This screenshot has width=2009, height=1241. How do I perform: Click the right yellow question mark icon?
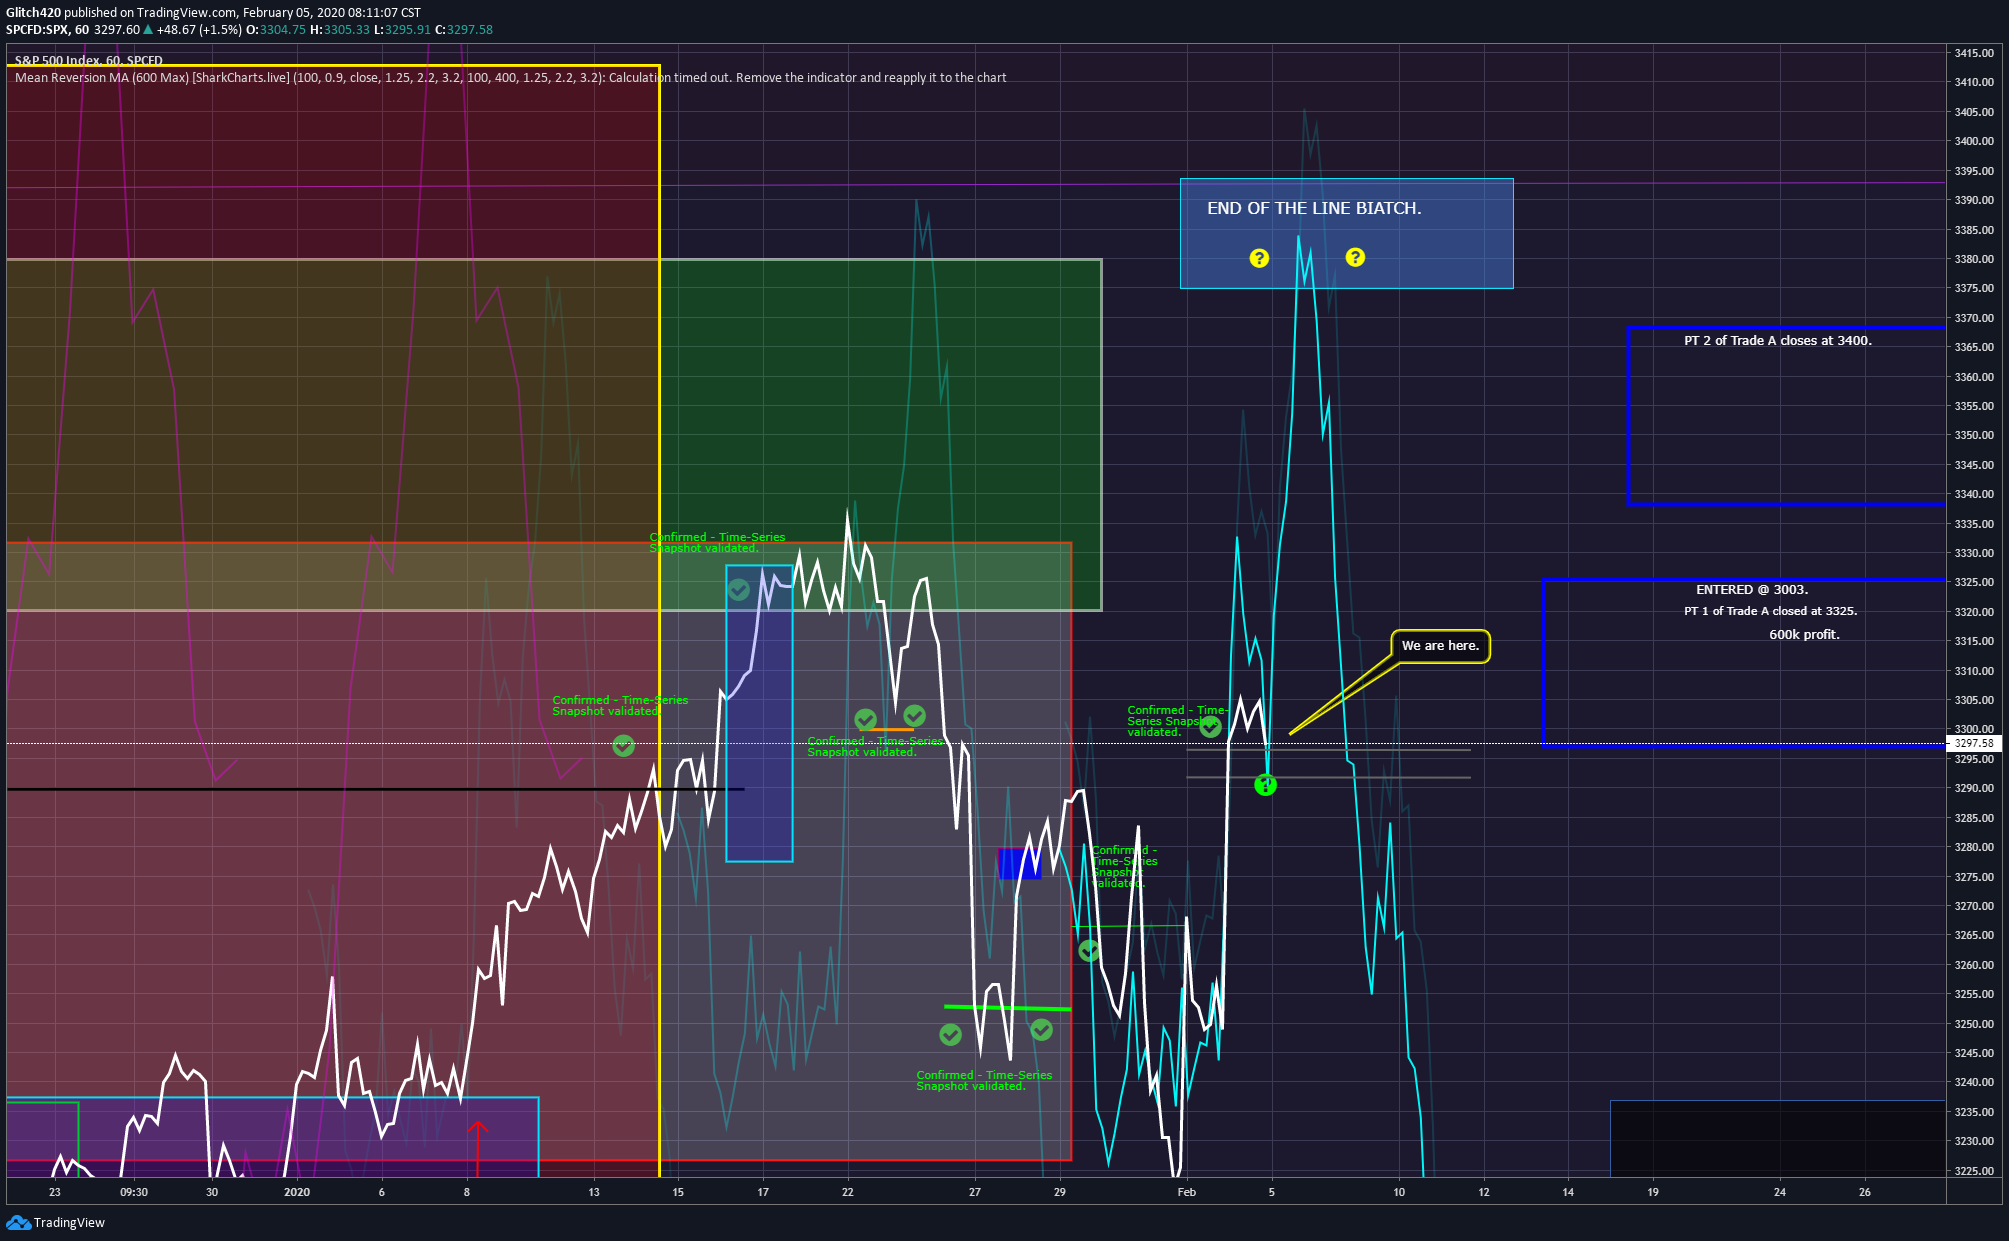[1355, 257]
